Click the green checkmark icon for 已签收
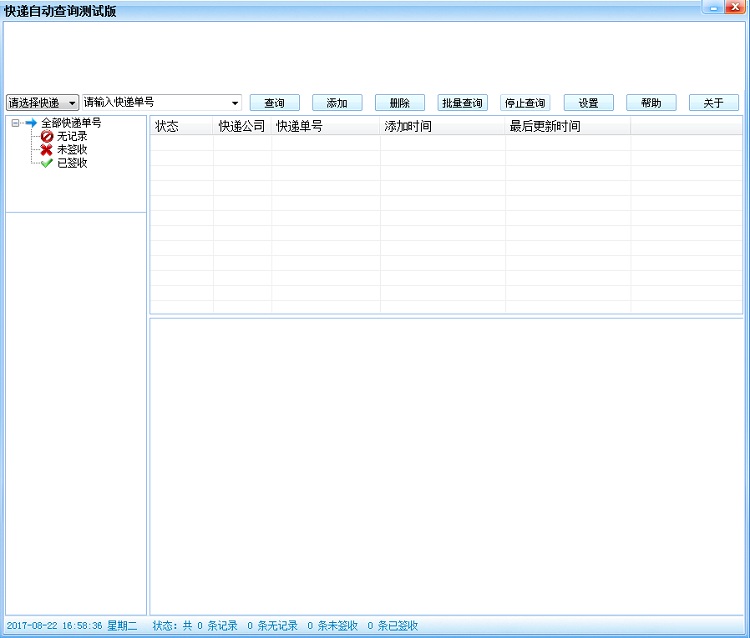 click(47, 163)
